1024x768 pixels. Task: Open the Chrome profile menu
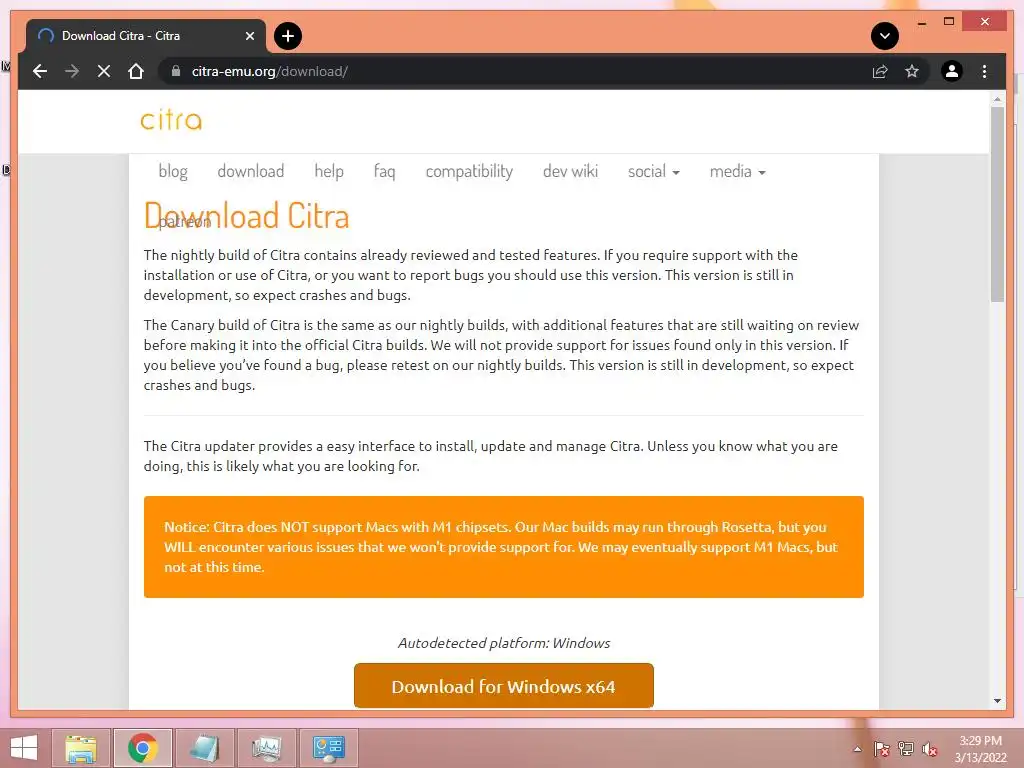coord(952,71)
